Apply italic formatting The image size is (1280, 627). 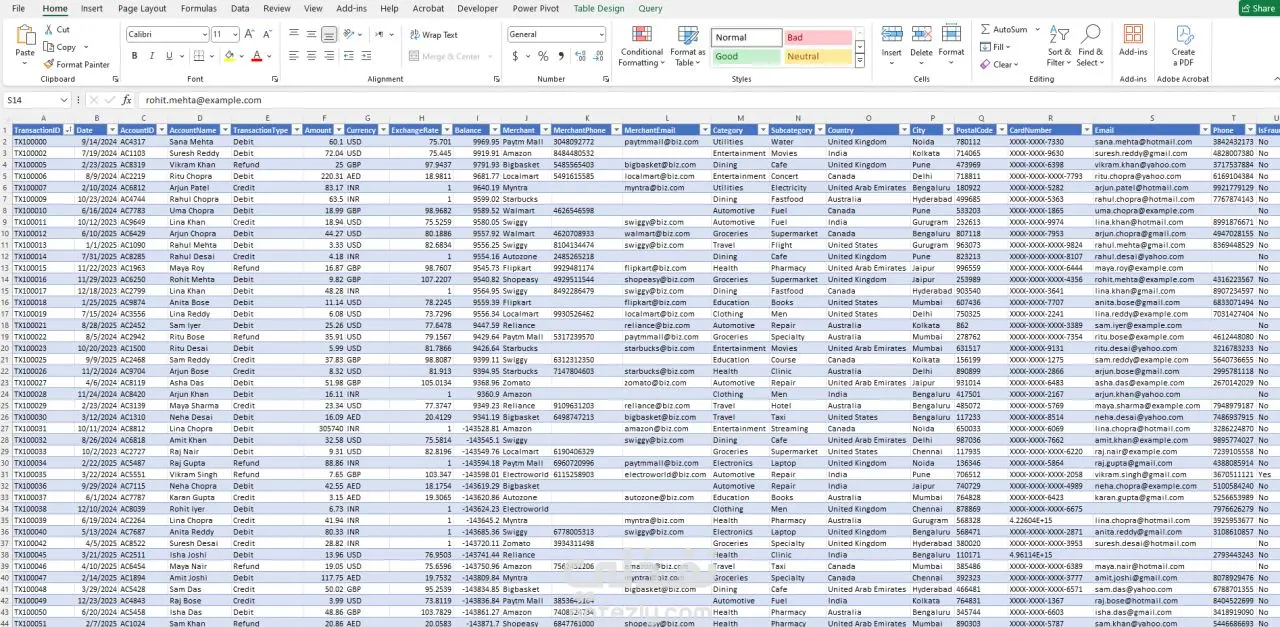pos(153,56)
